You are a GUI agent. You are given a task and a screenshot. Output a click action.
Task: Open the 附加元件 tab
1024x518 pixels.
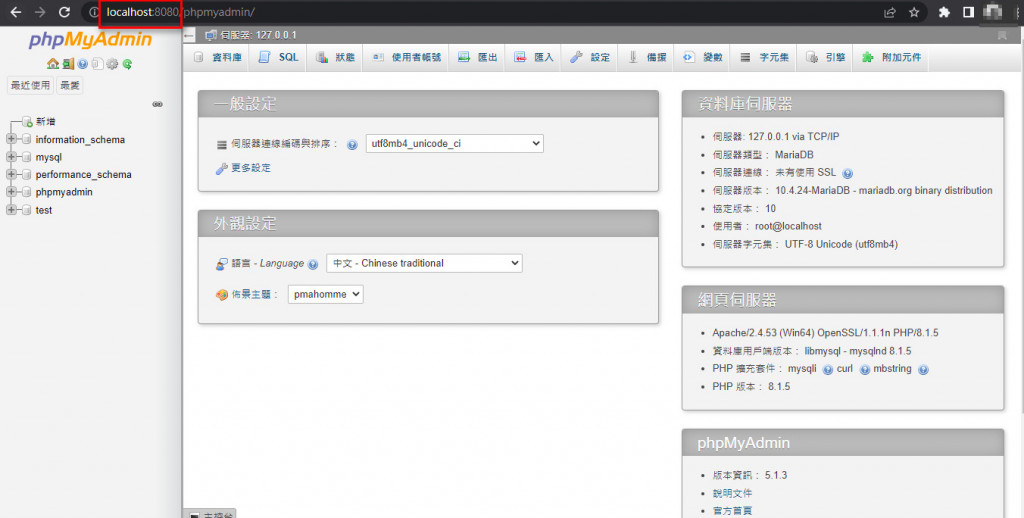pos(891,57)
